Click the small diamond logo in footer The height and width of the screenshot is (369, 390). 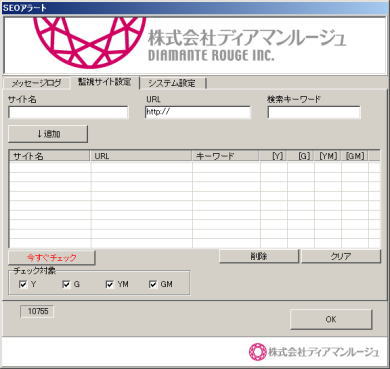(x=258, y=352)
